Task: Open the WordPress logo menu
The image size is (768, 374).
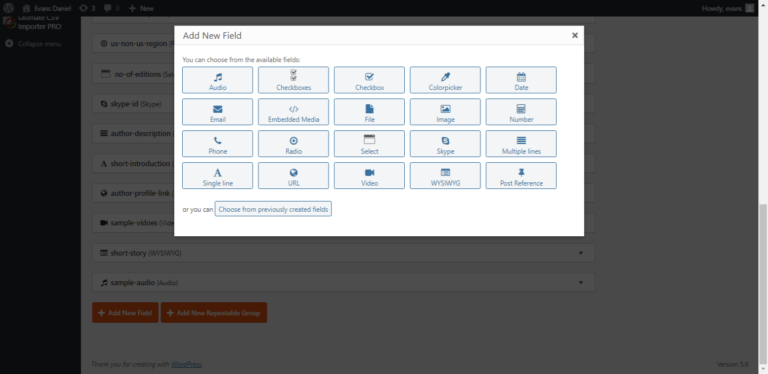Action: pos(8,8)
